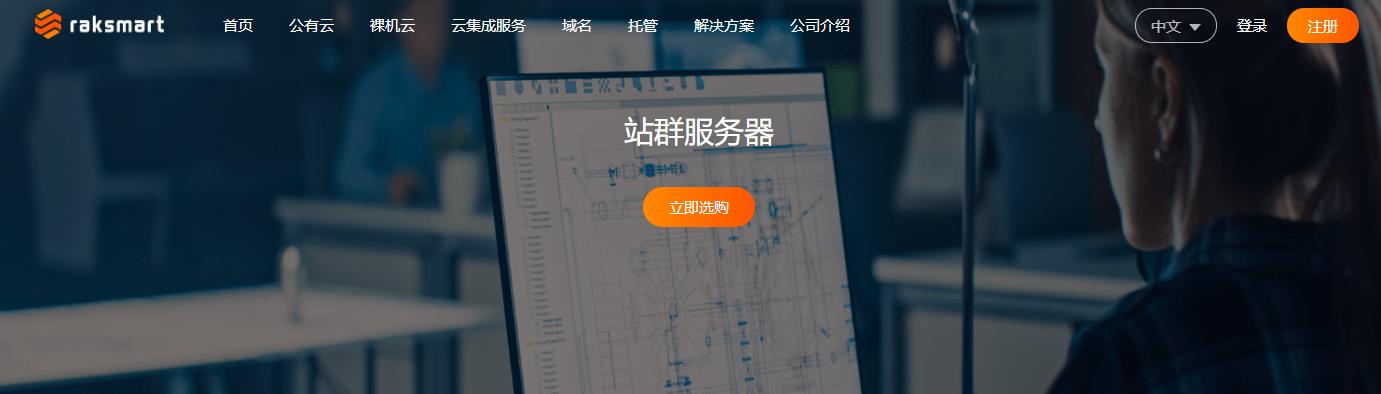This screenshot has width=1381, height=394.
Task: Open the 裸机云 menu
Action: tap(392, 26)
